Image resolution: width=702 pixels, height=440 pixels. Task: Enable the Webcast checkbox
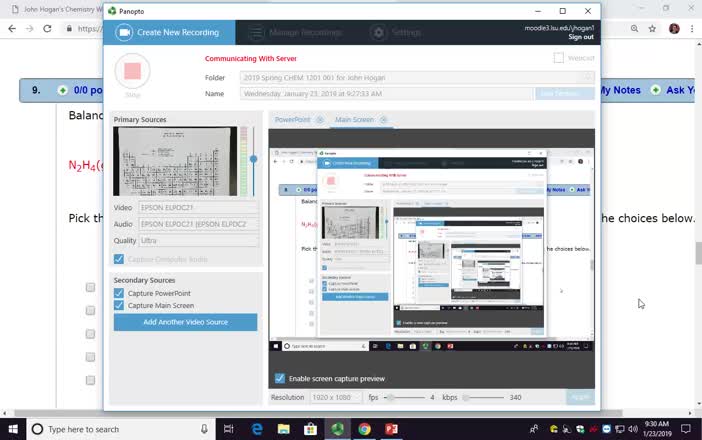[x=559, y=58]
